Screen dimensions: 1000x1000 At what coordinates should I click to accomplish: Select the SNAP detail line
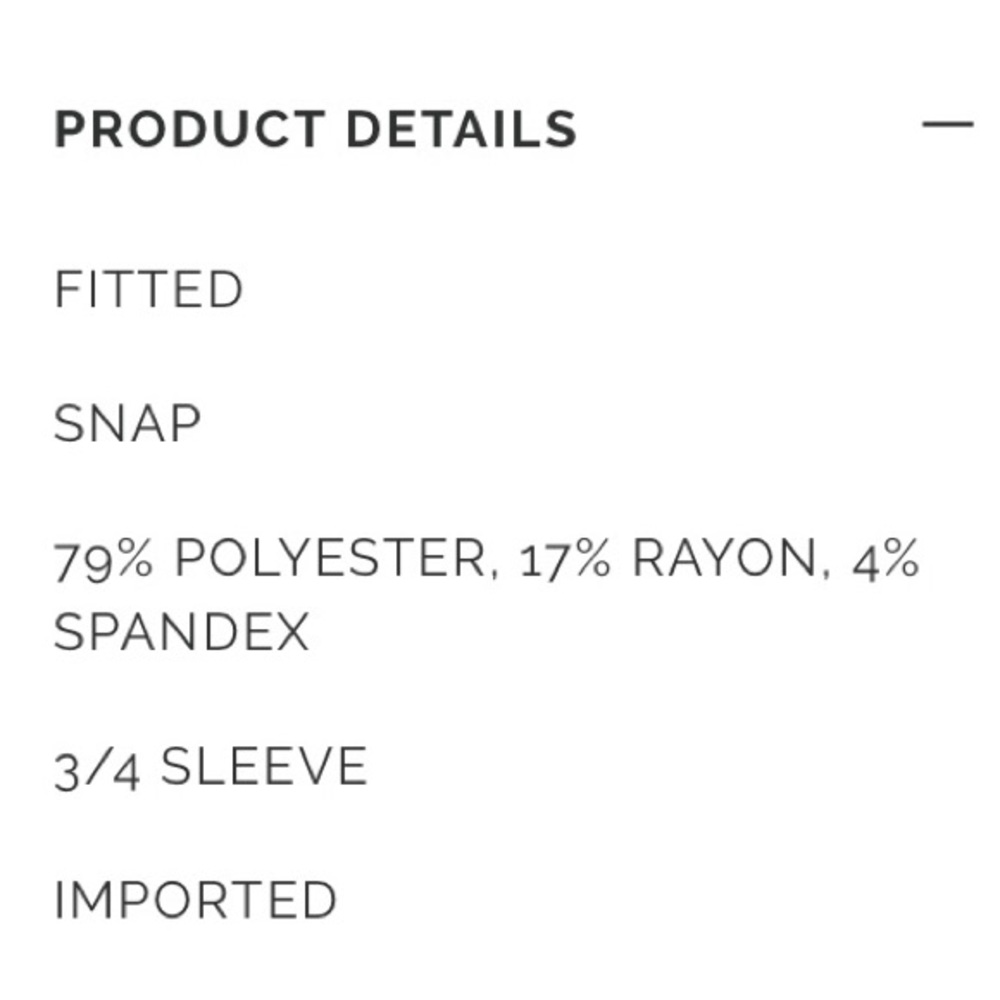128,423
